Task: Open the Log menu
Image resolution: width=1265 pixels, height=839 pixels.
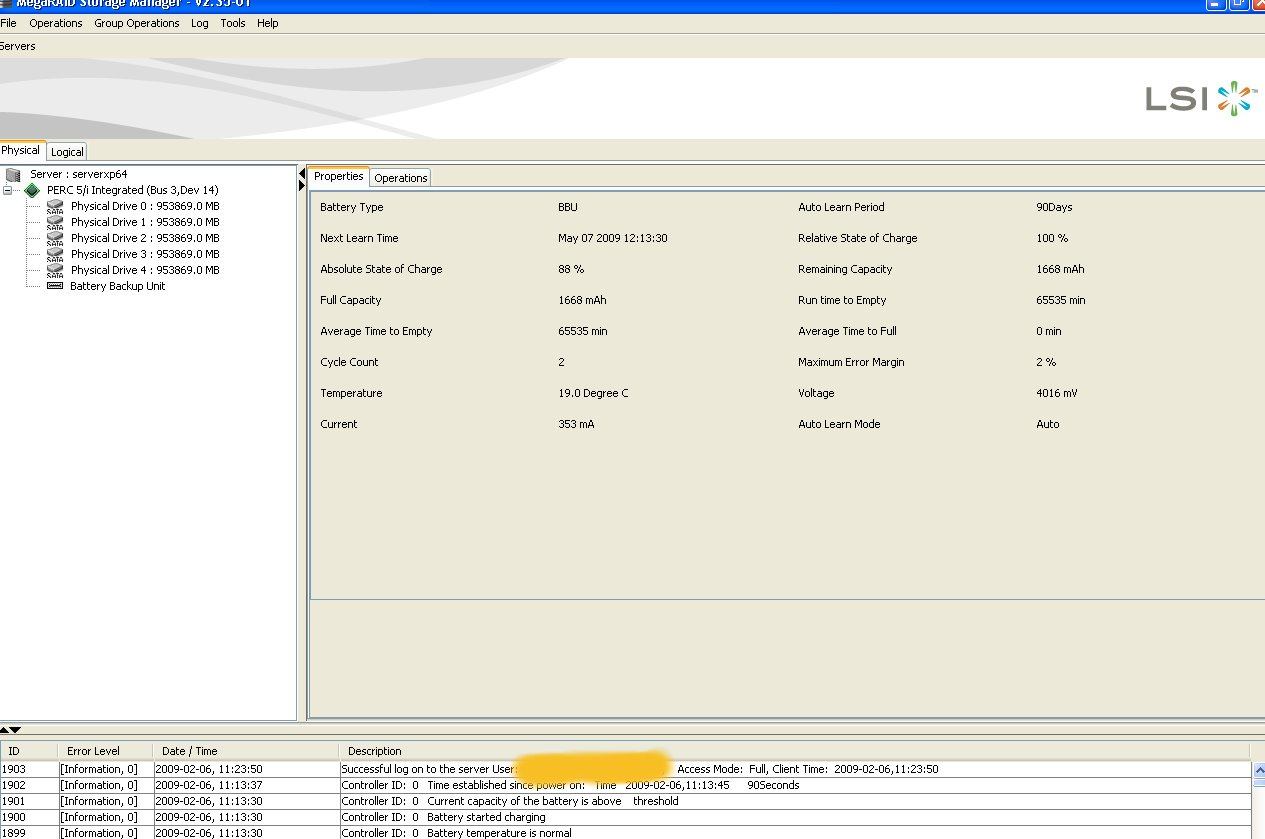Action: (x=200, y=23)
